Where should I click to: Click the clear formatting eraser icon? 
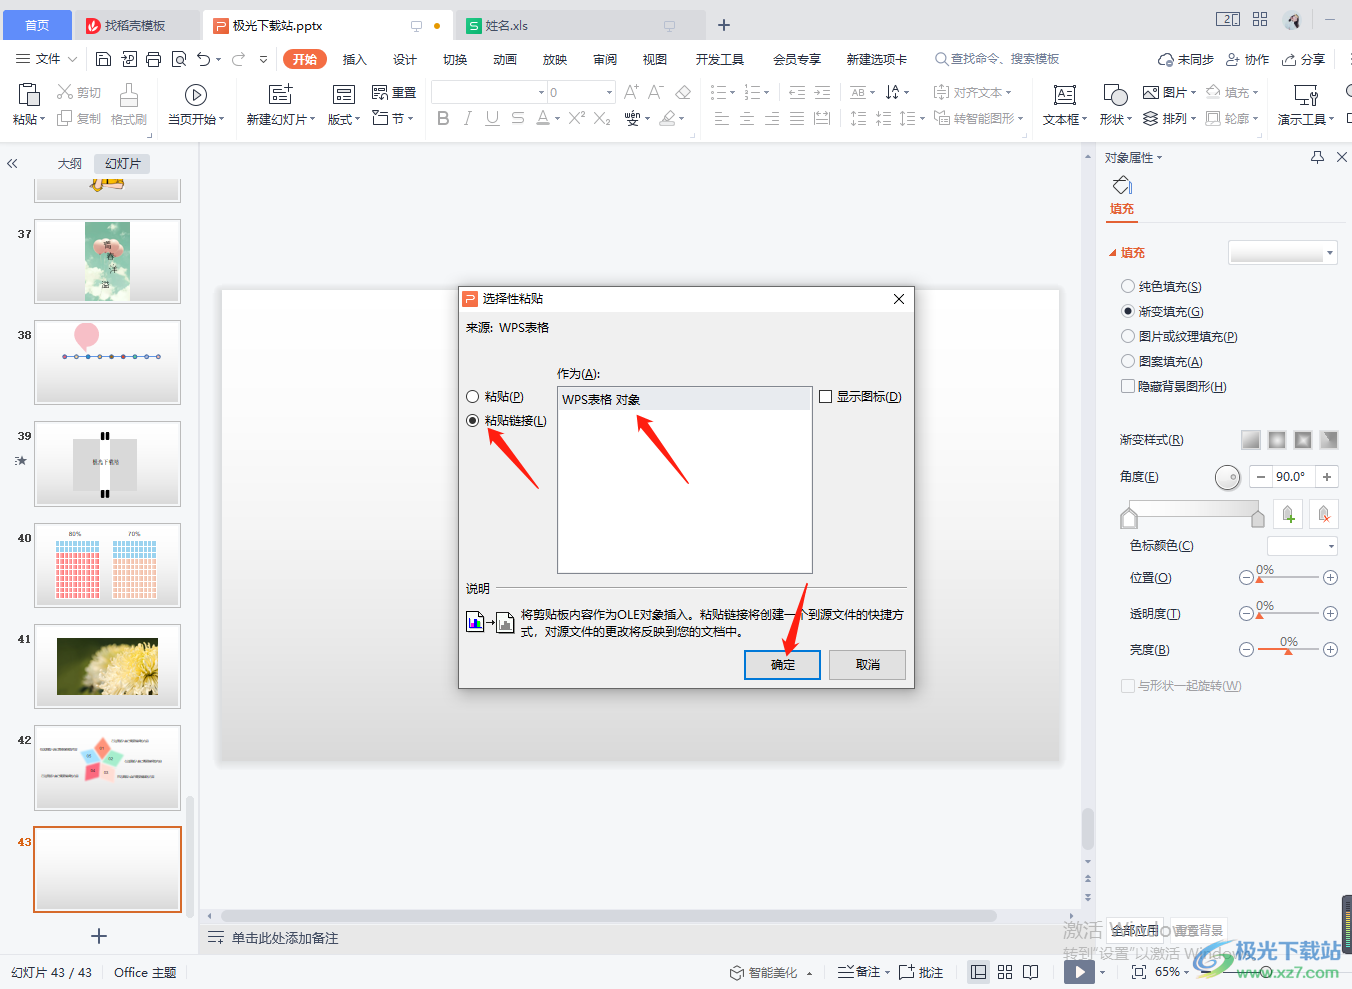683,92
